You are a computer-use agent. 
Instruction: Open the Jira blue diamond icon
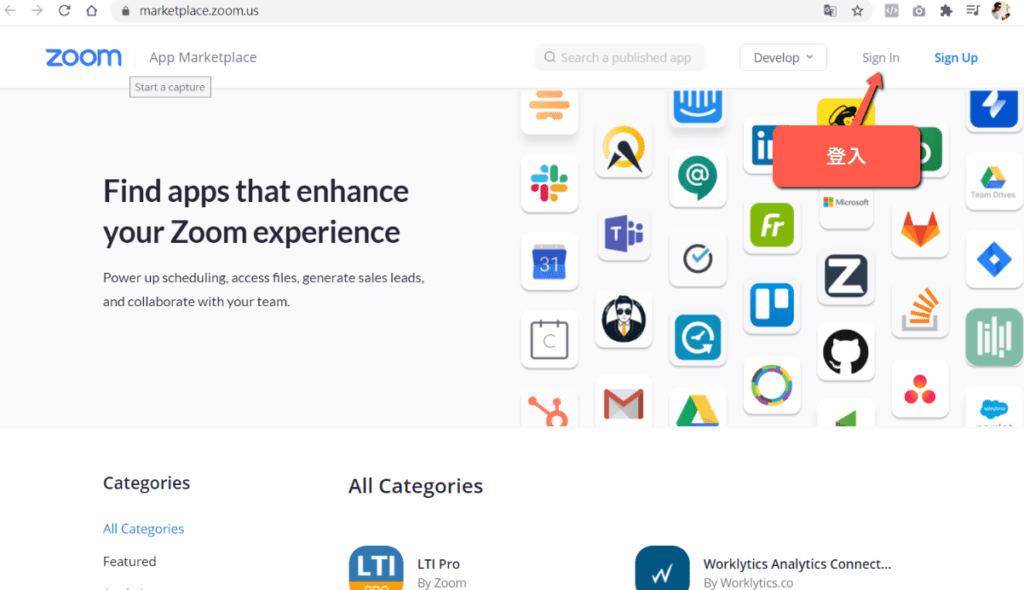[994, 259]
